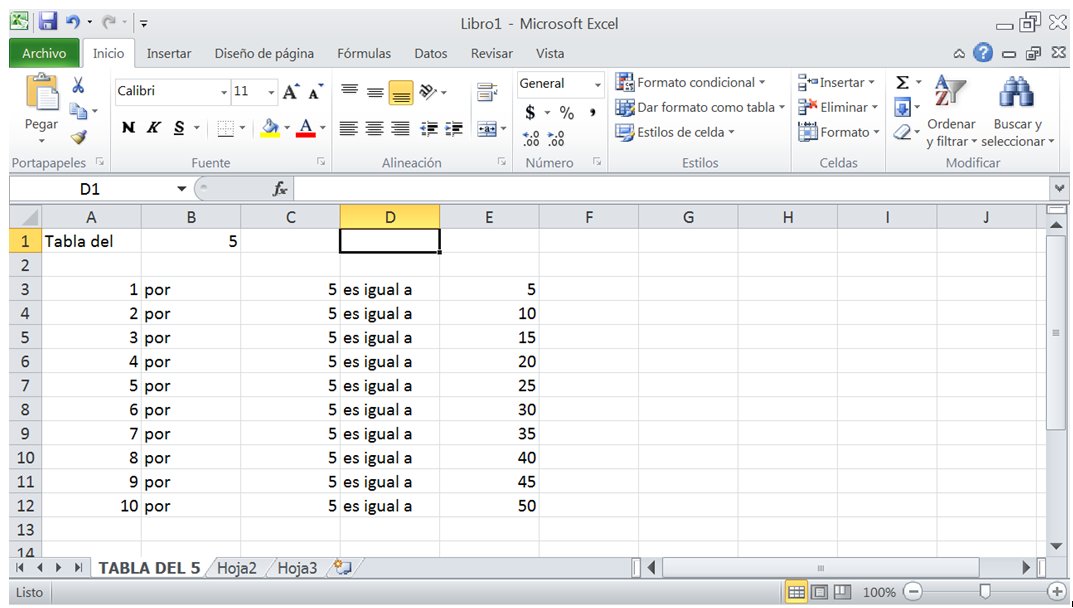
Task: Click the zoom in plus button
Action: pyautogui.click(x=1057, y=592)
